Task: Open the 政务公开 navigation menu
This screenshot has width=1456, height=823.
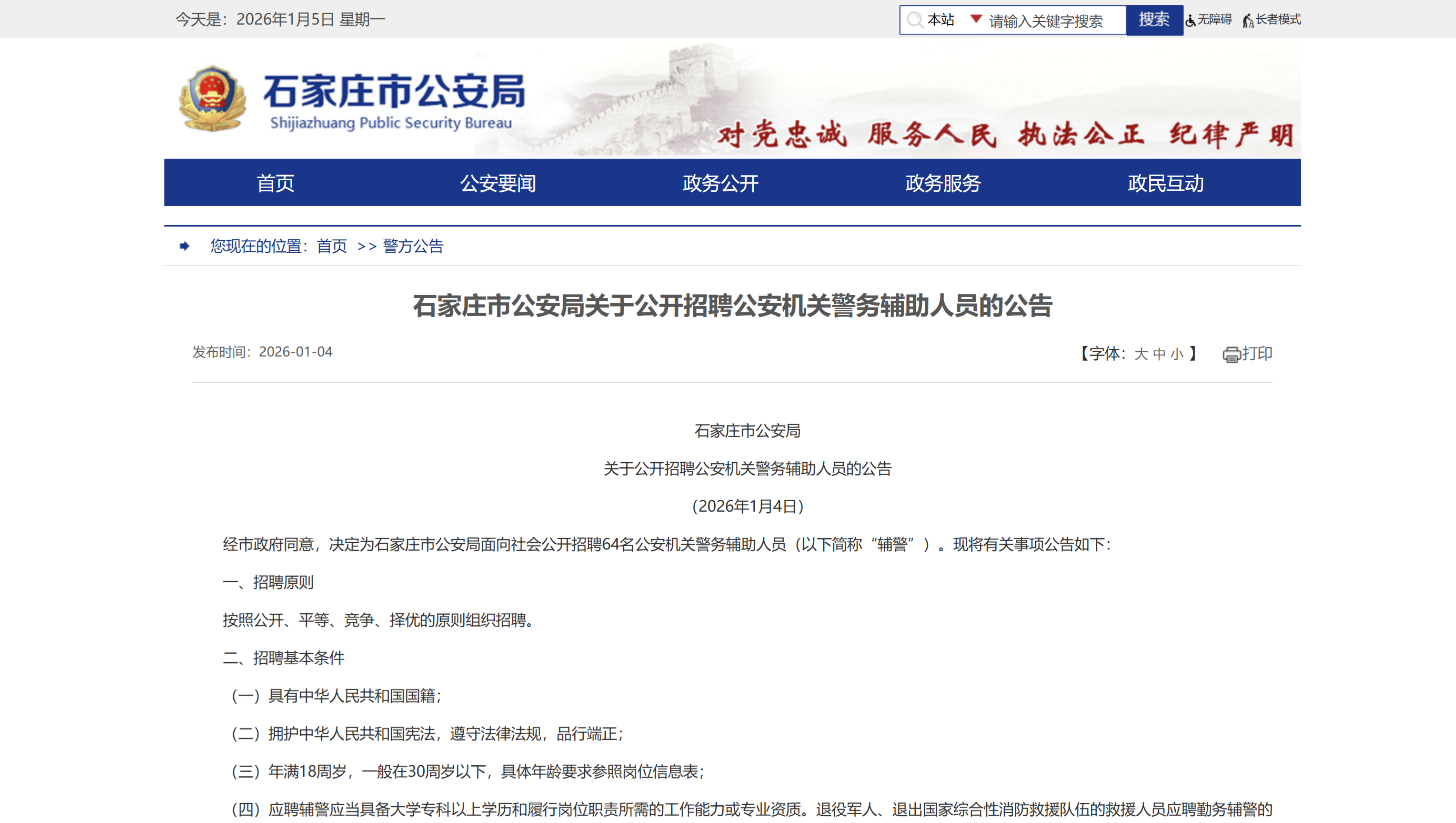Action: click(719, 183)
